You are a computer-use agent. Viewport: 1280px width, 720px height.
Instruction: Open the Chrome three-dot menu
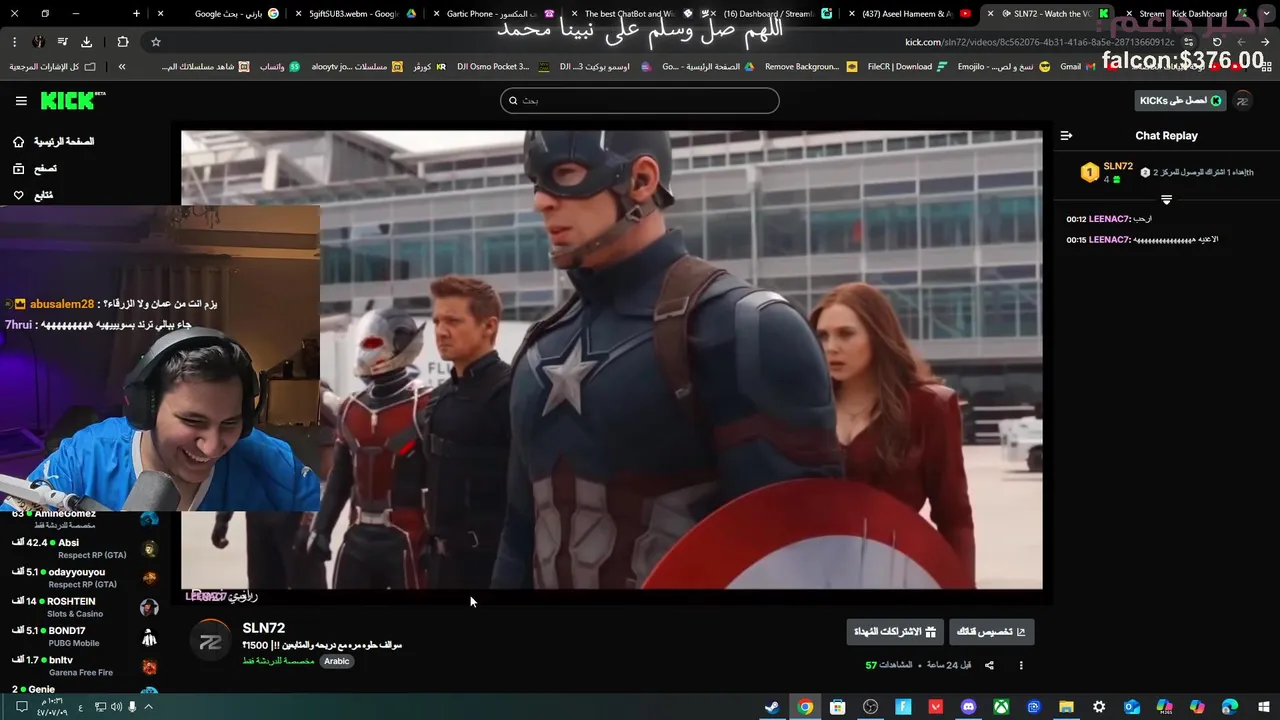[x=14, y=42]
